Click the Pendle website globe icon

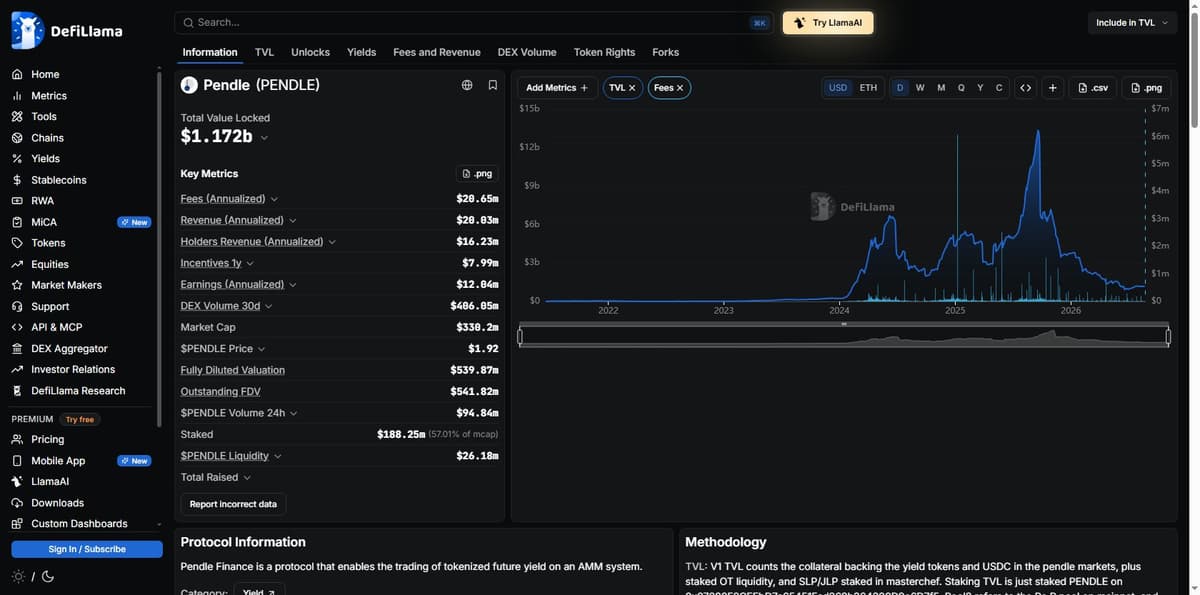467,85
